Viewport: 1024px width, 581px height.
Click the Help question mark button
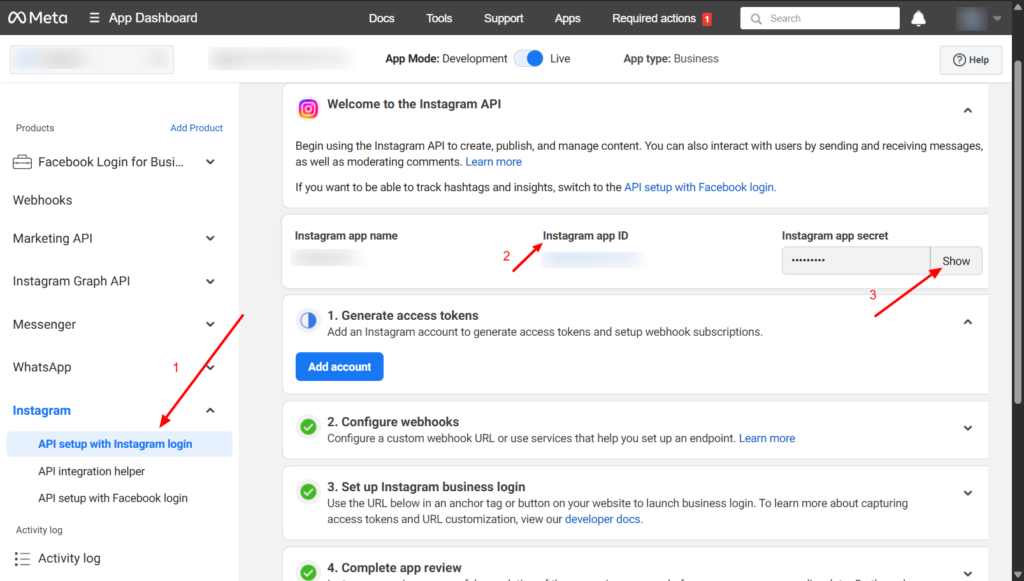(970, 59)
